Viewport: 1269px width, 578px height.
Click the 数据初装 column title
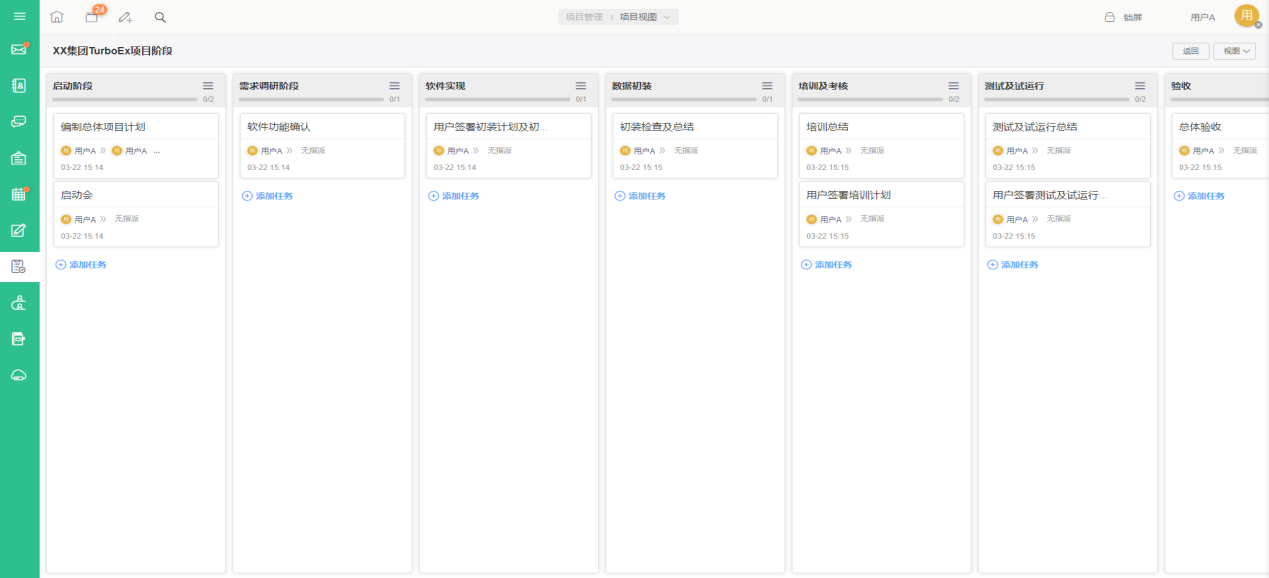pyautogui.click(x=632, y=86)
